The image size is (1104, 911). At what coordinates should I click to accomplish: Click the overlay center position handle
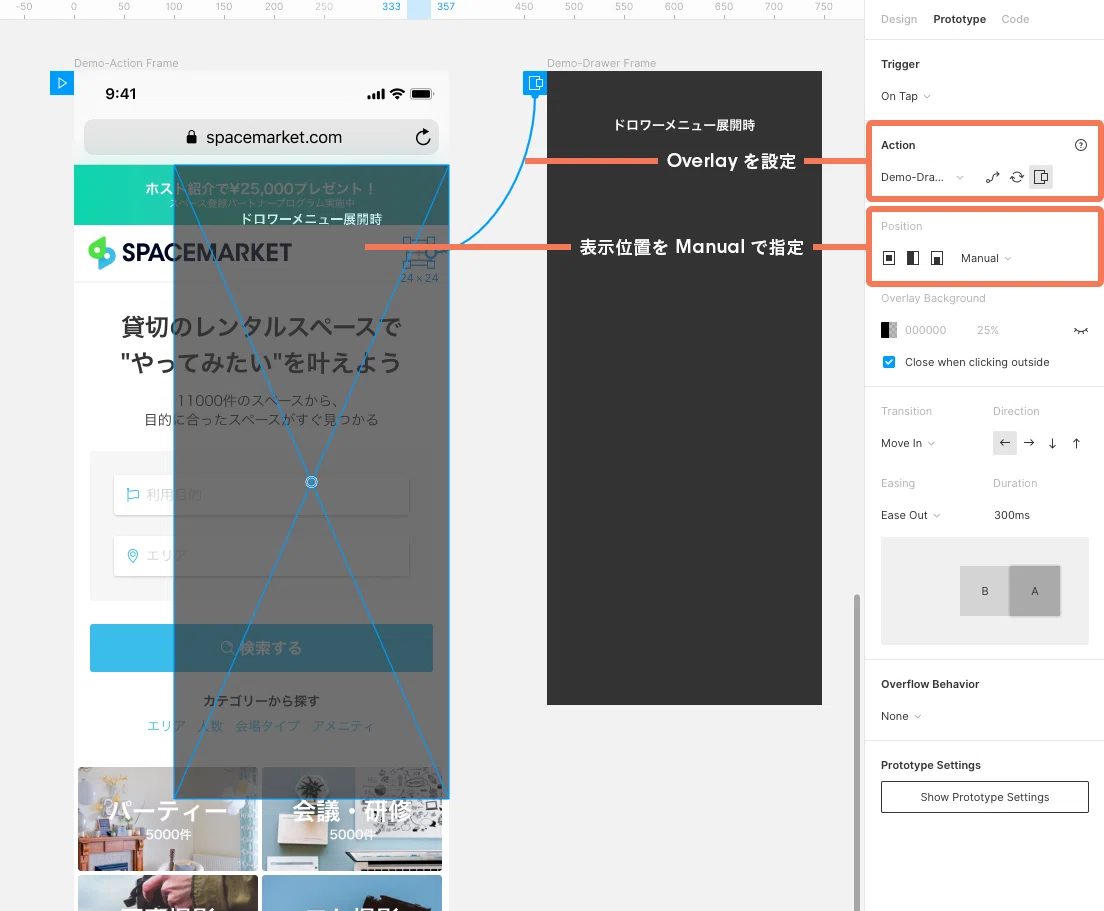pyautogui.click(x=311, y=482)
